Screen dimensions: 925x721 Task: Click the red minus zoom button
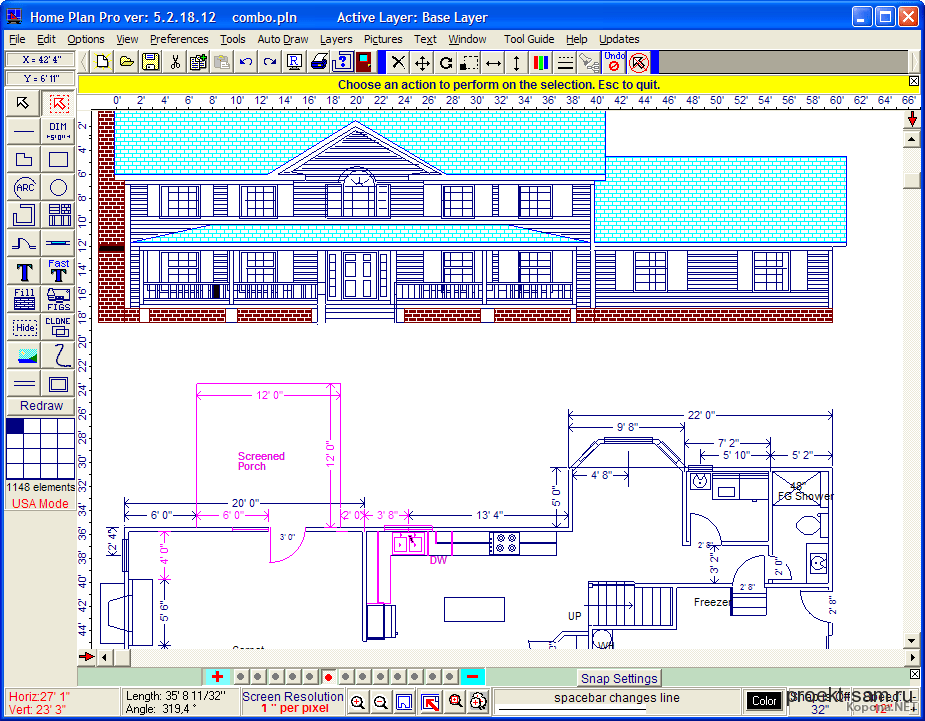click(472, 677)
